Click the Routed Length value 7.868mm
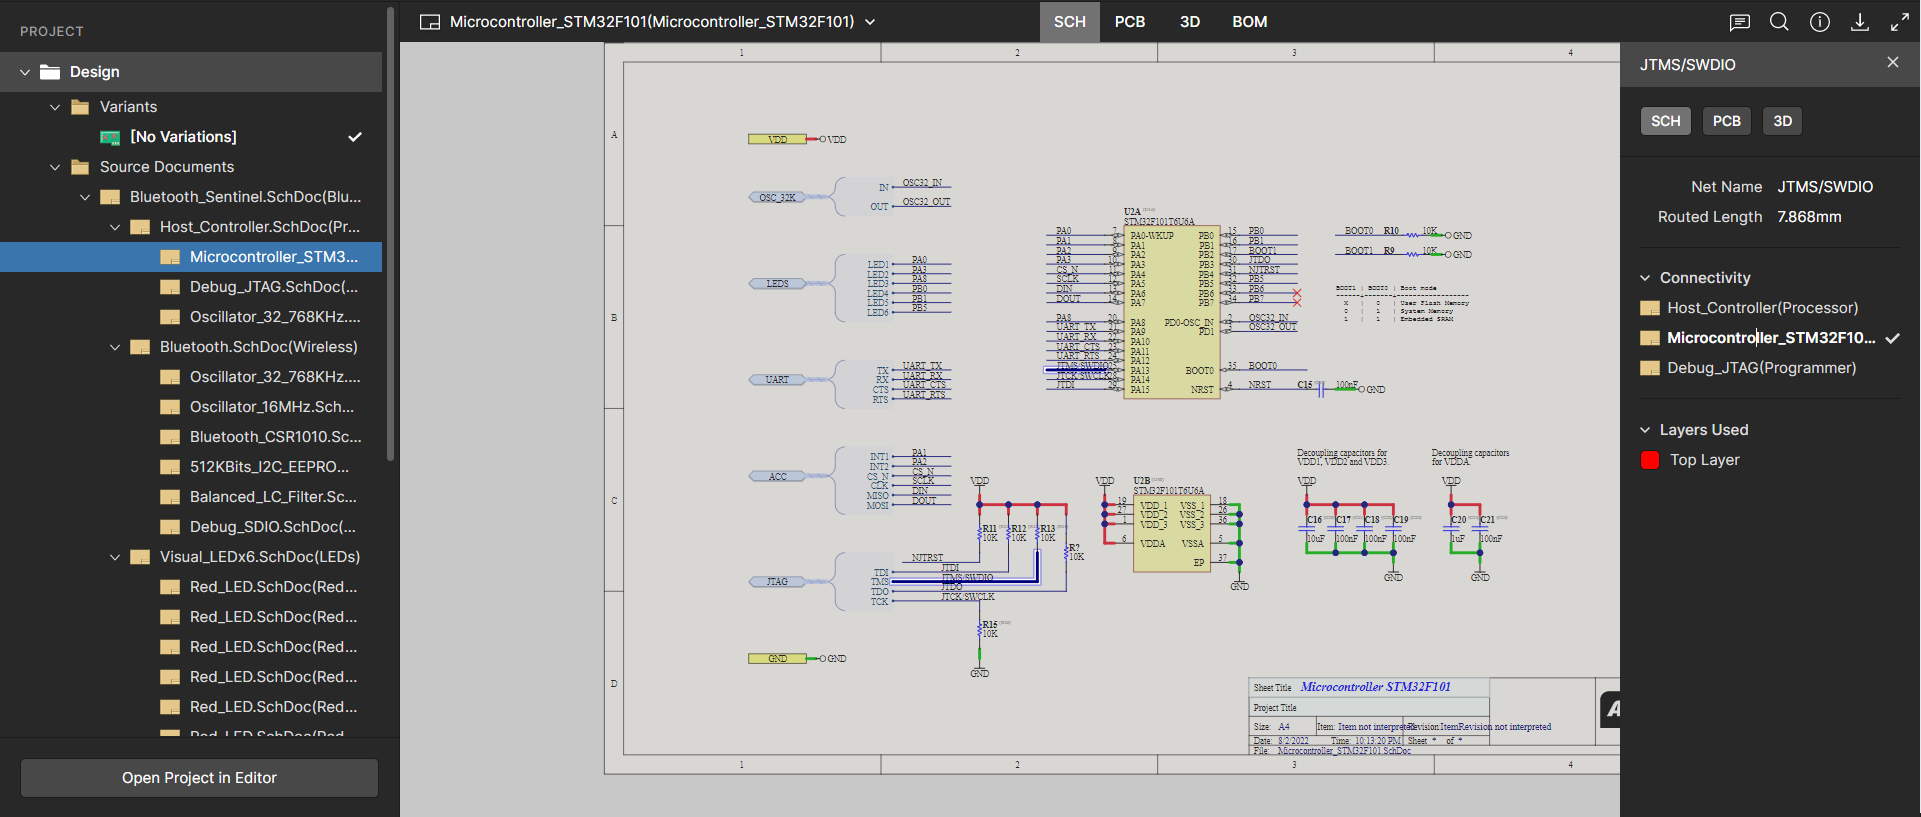 tap(1809, 217)
